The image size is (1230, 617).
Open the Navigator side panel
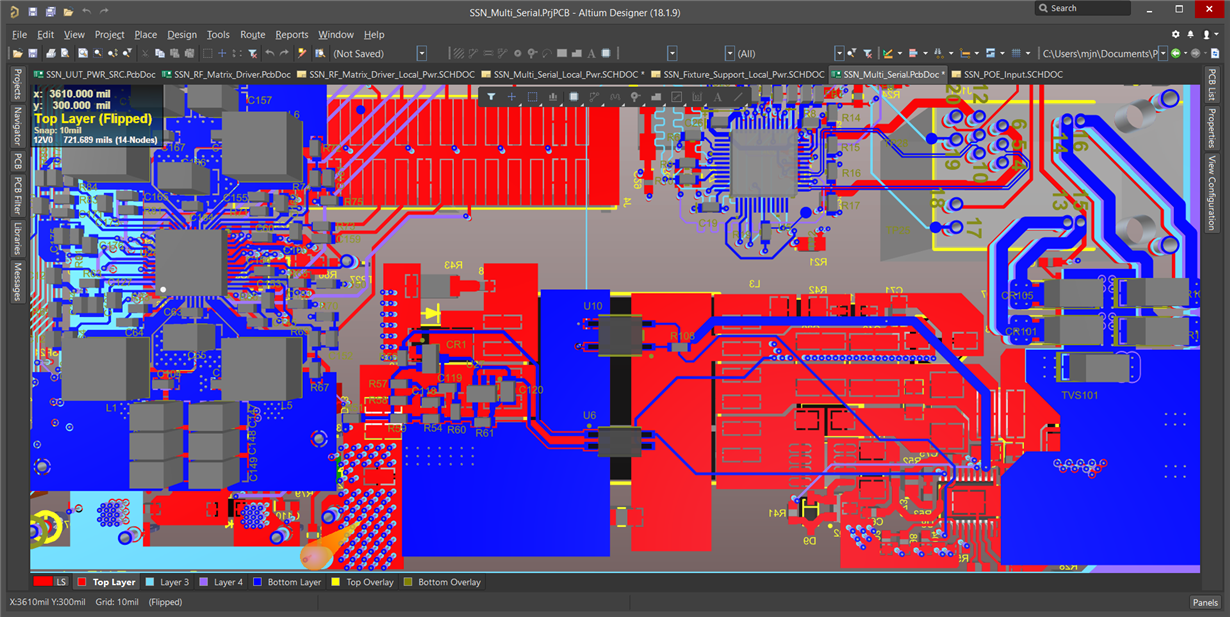point(17,126)
